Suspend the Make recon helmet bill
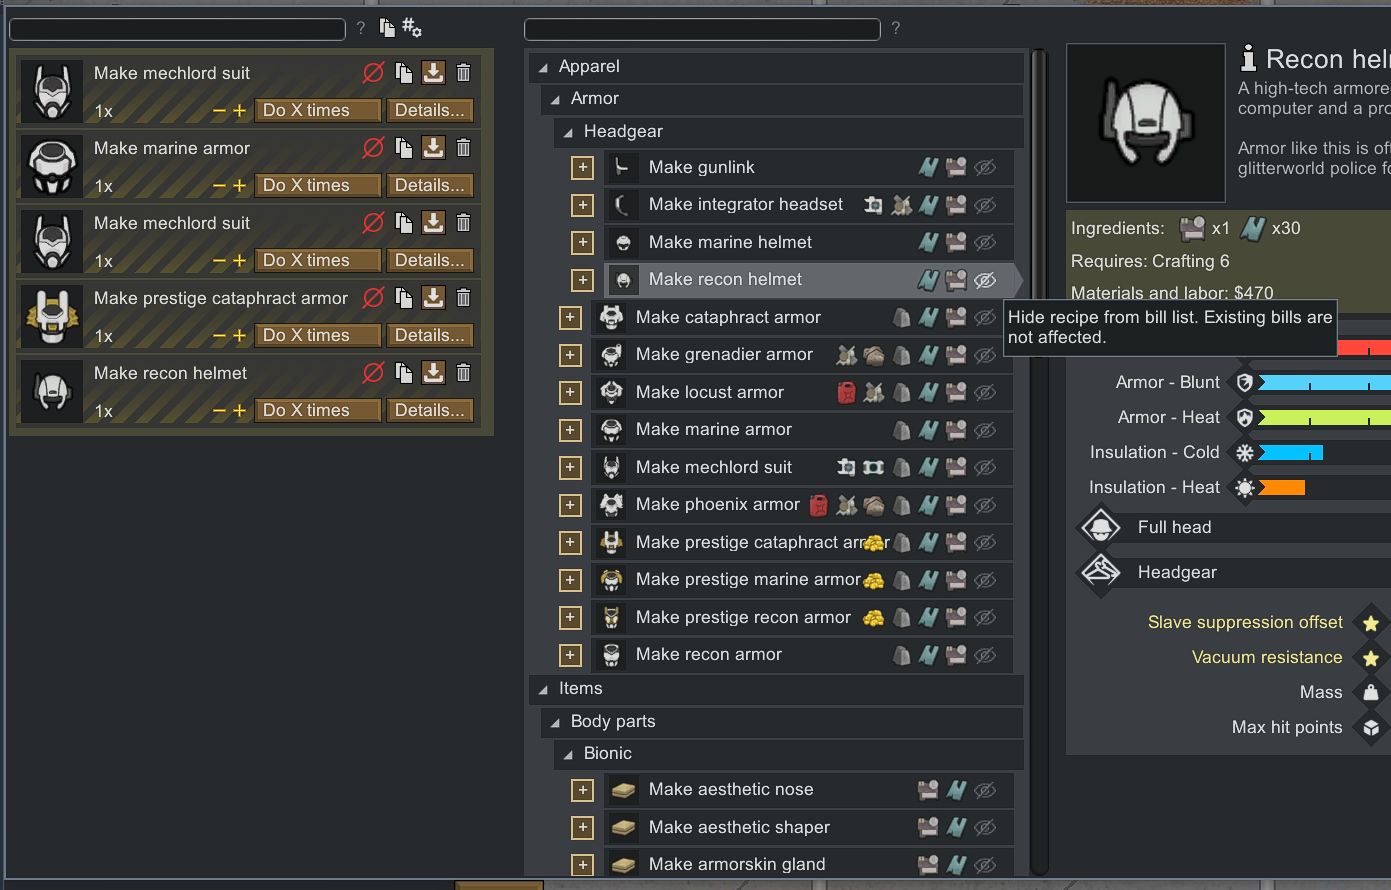 373,373
